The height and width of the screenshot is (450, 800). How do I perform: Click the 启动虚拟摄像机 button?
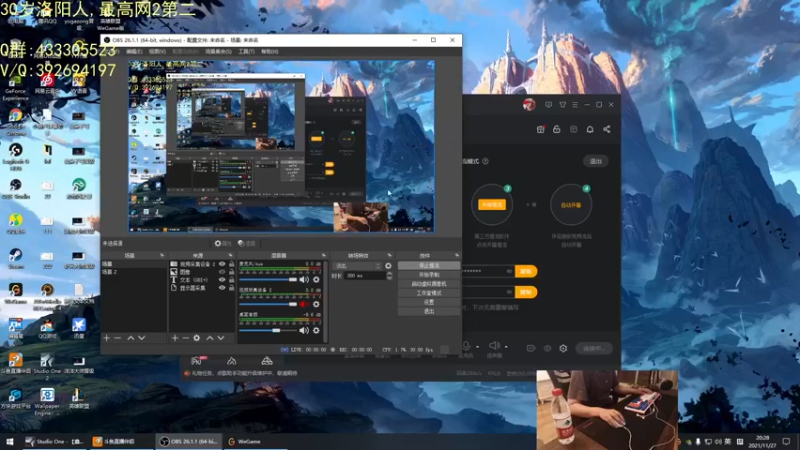click(x=429, y=284)
